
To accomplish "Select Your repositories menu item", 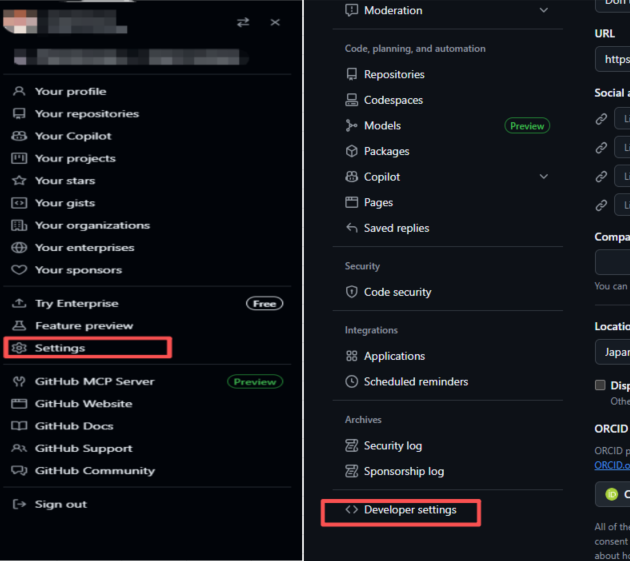I will pos(86,114).
